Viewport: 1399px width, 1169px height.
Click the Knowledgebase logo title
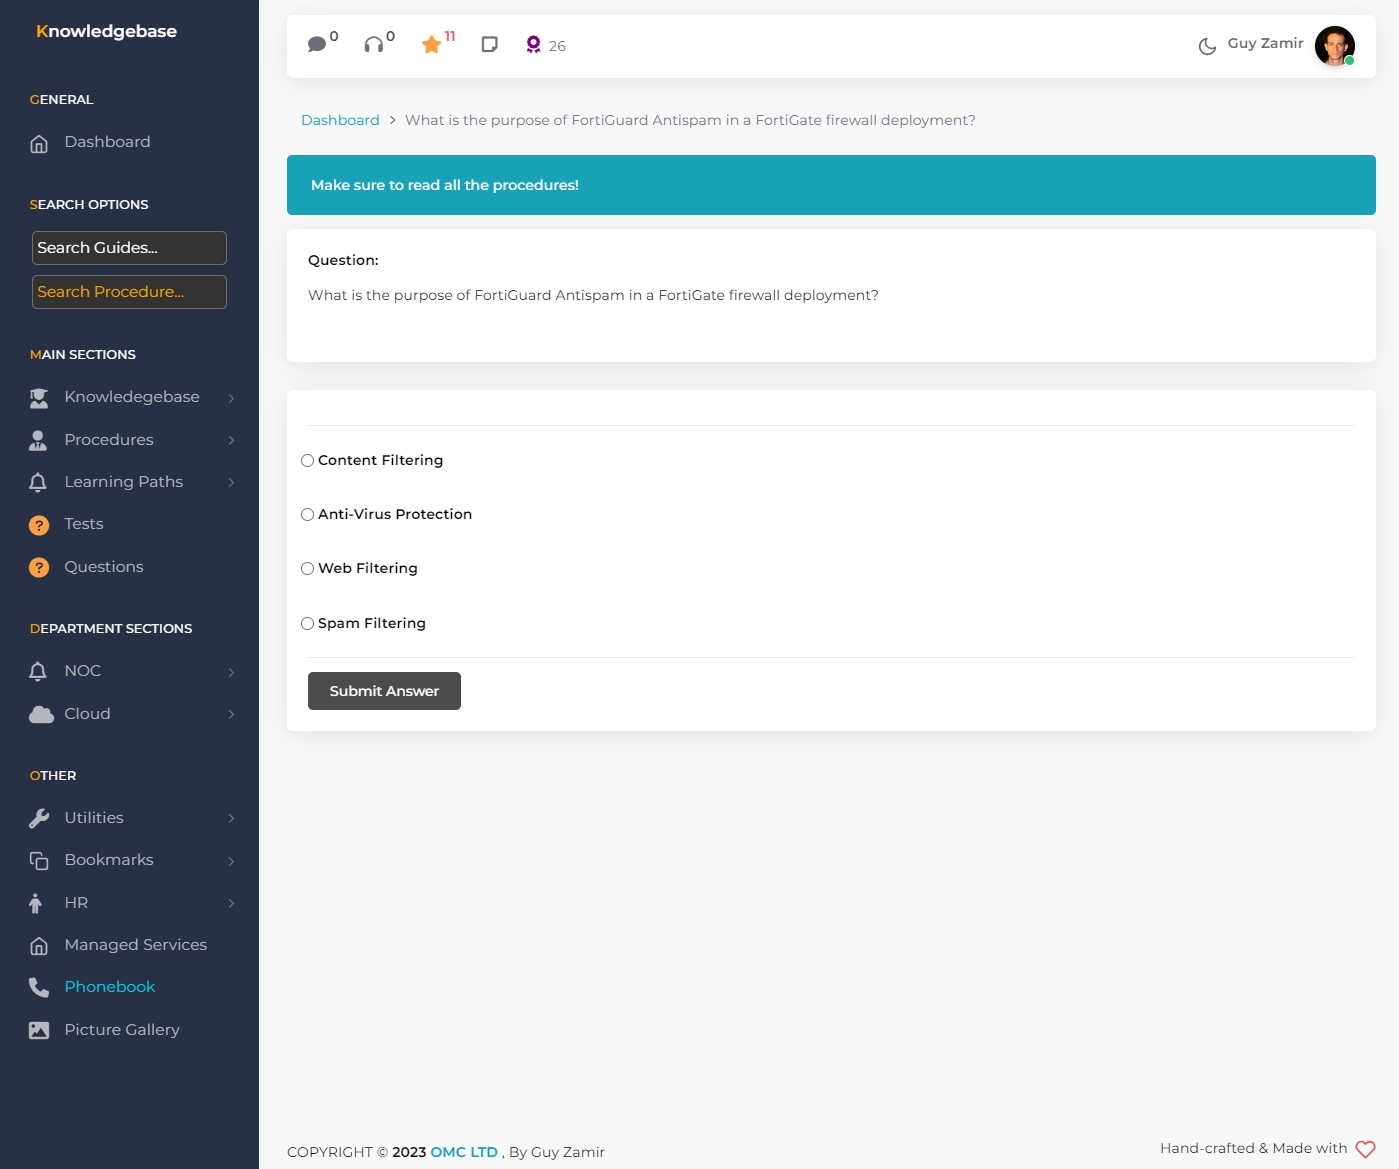[x=106, y=31]
